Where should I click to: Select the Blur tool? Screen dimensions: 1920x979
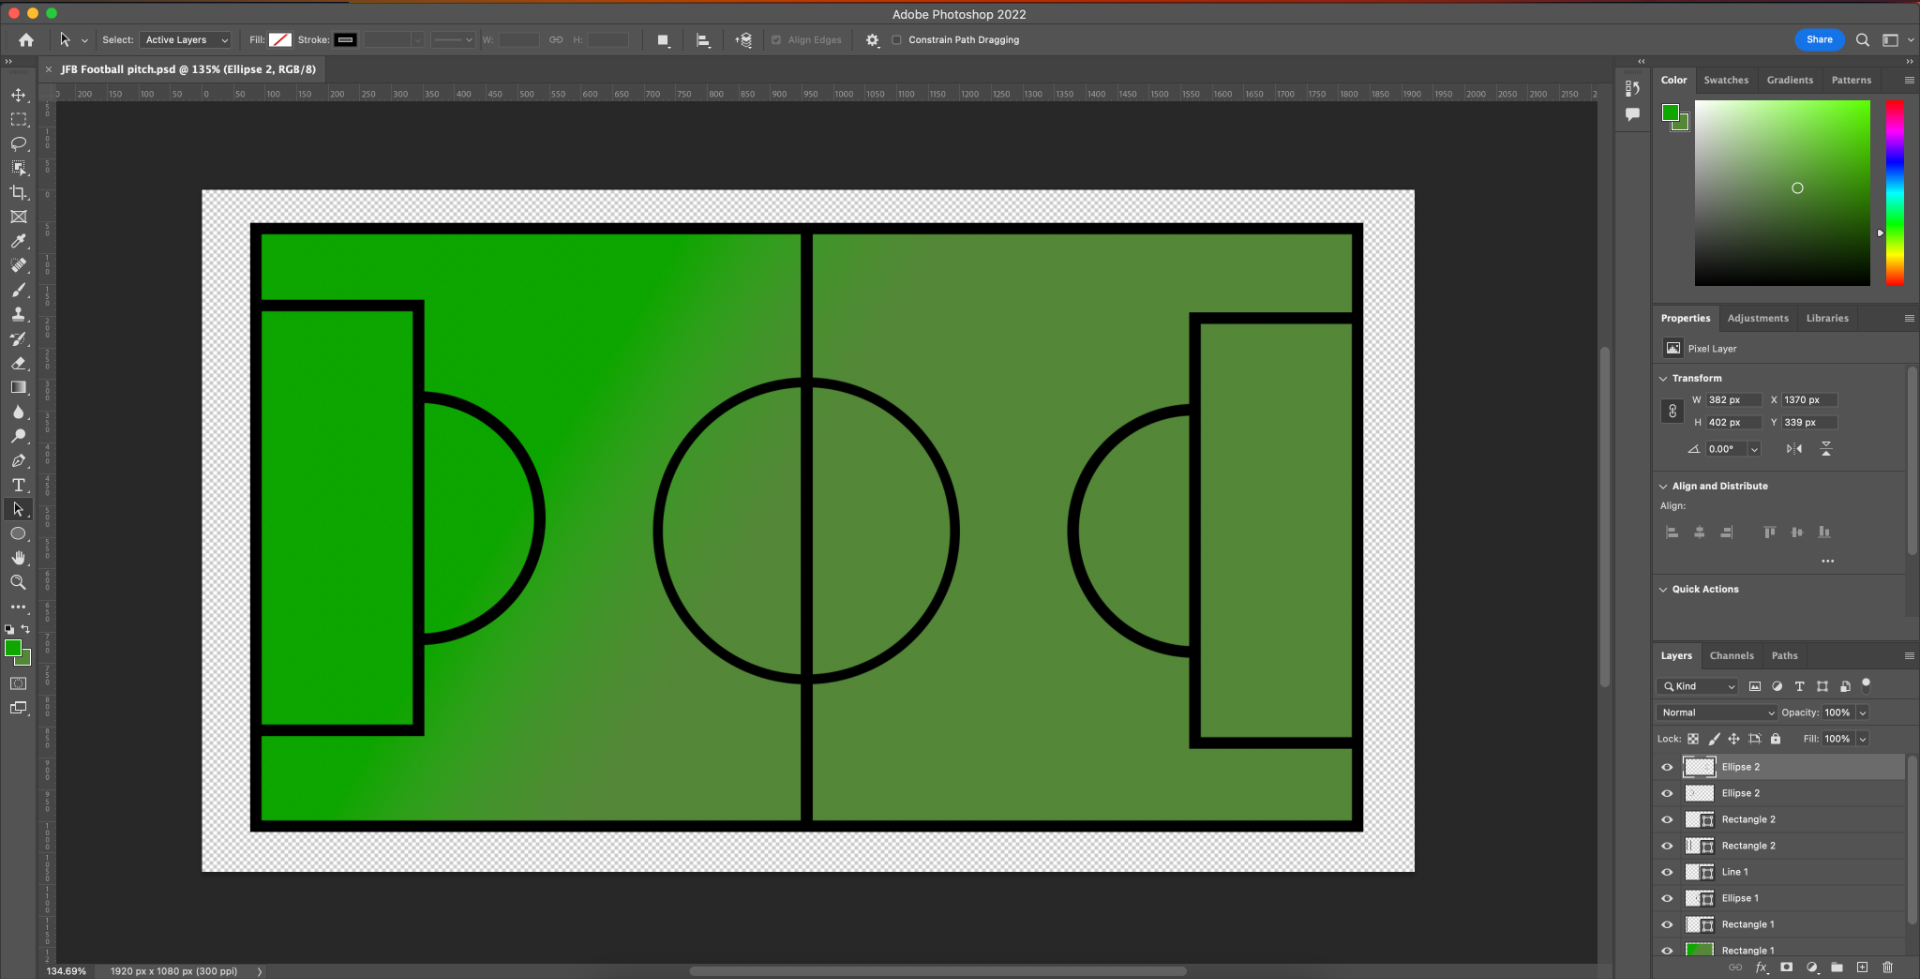pyautogui.click(x=18, y=412)
